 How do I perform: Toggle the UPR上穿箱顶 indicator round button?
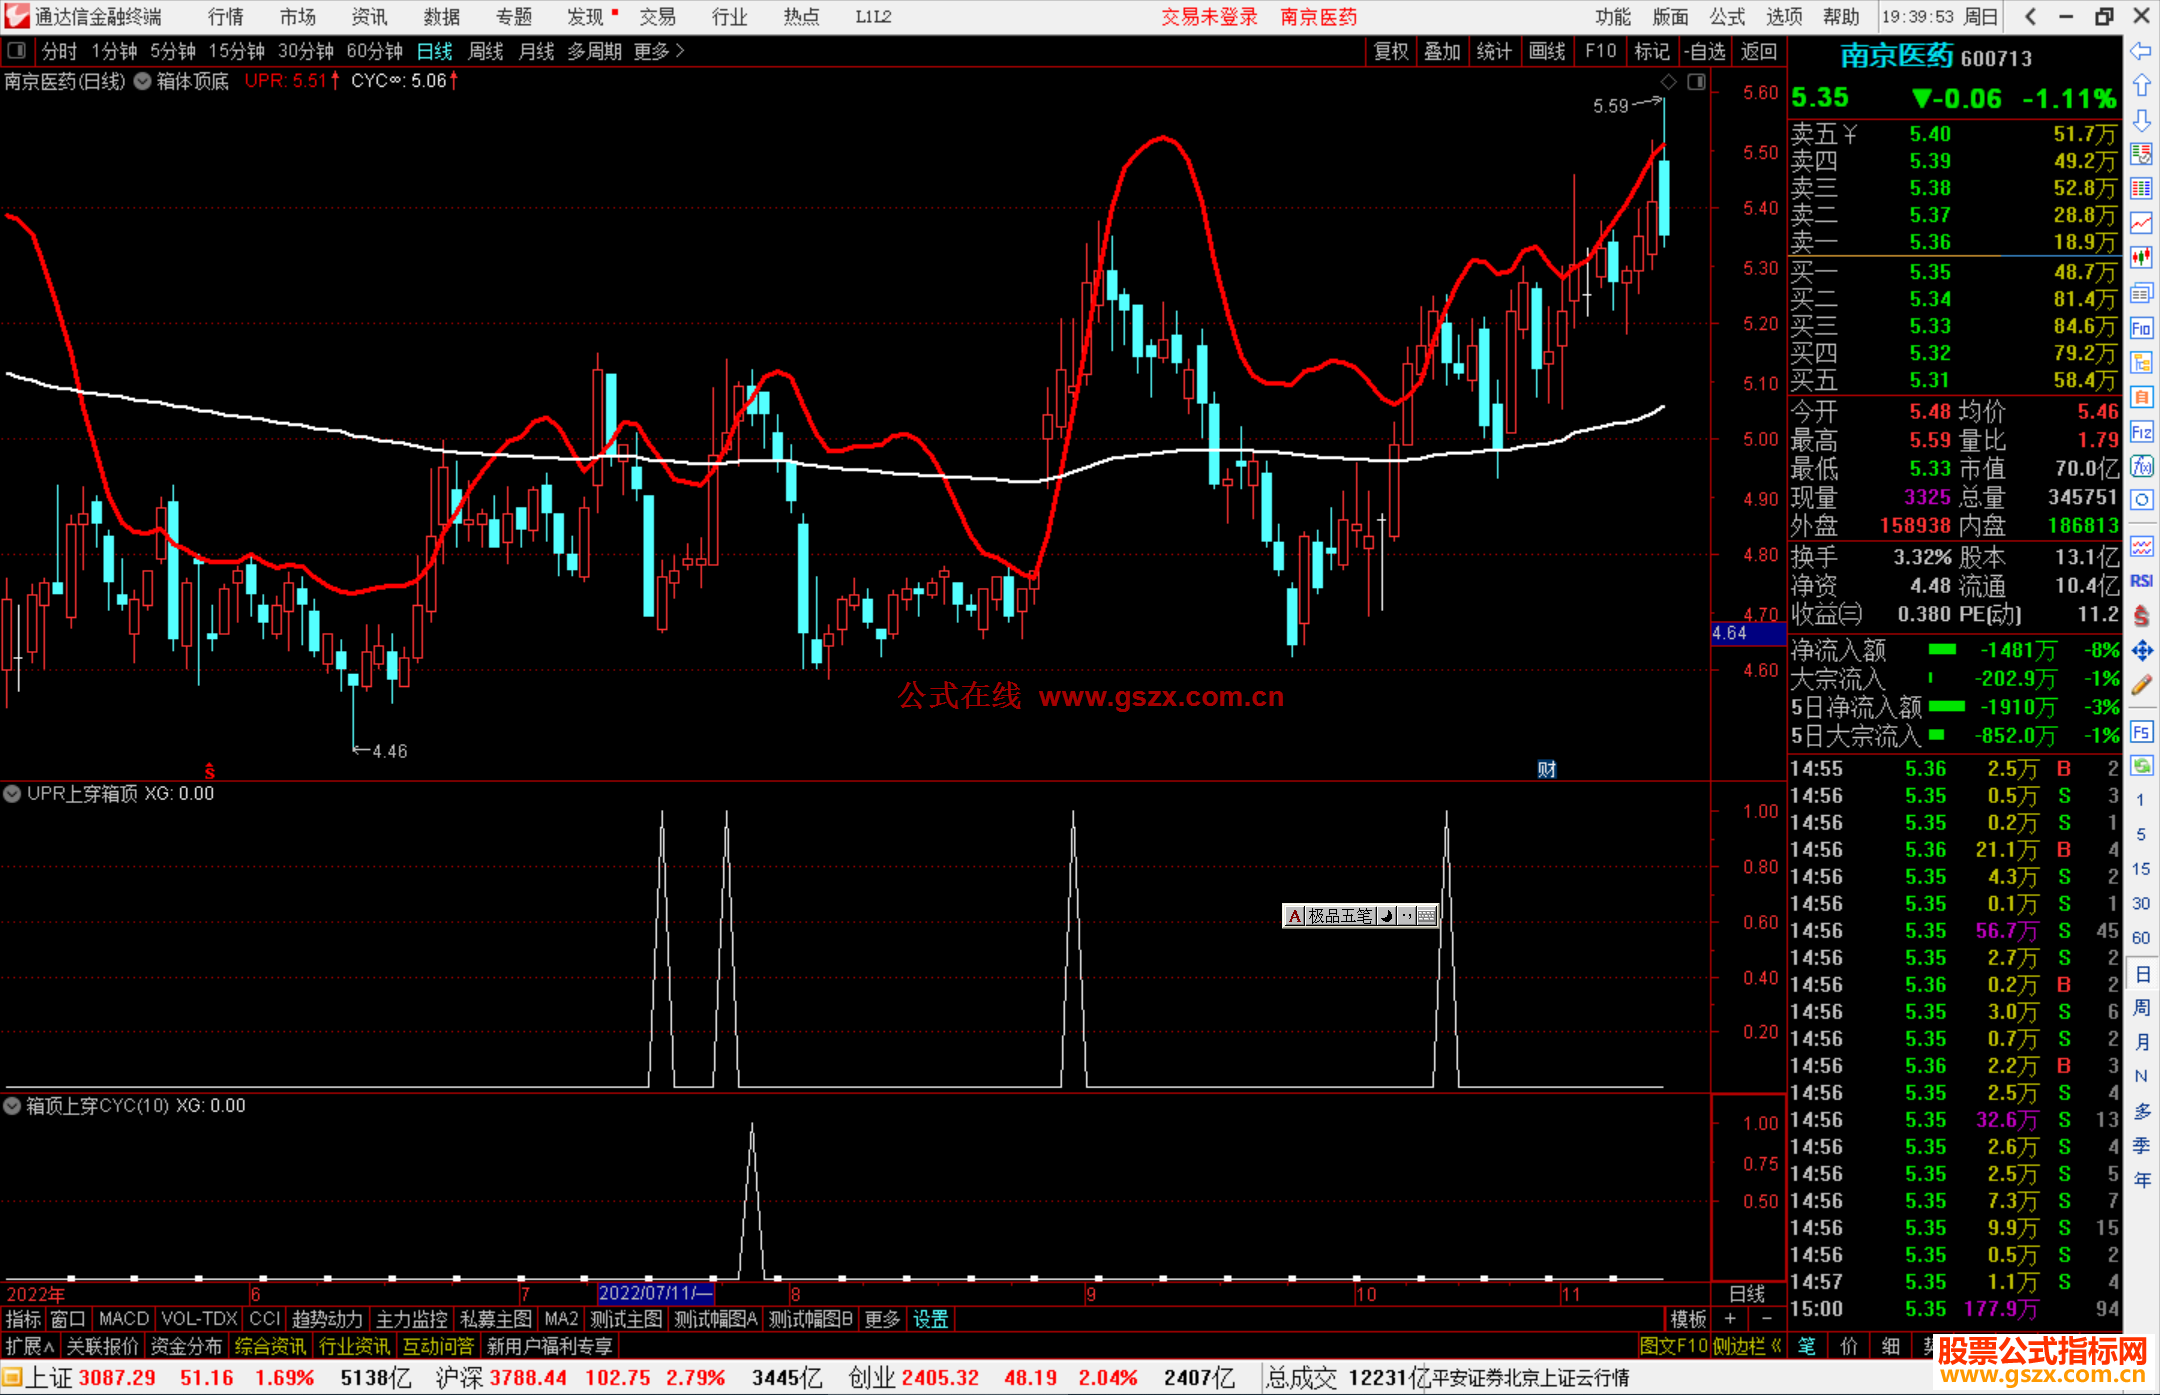click(12, 794)
